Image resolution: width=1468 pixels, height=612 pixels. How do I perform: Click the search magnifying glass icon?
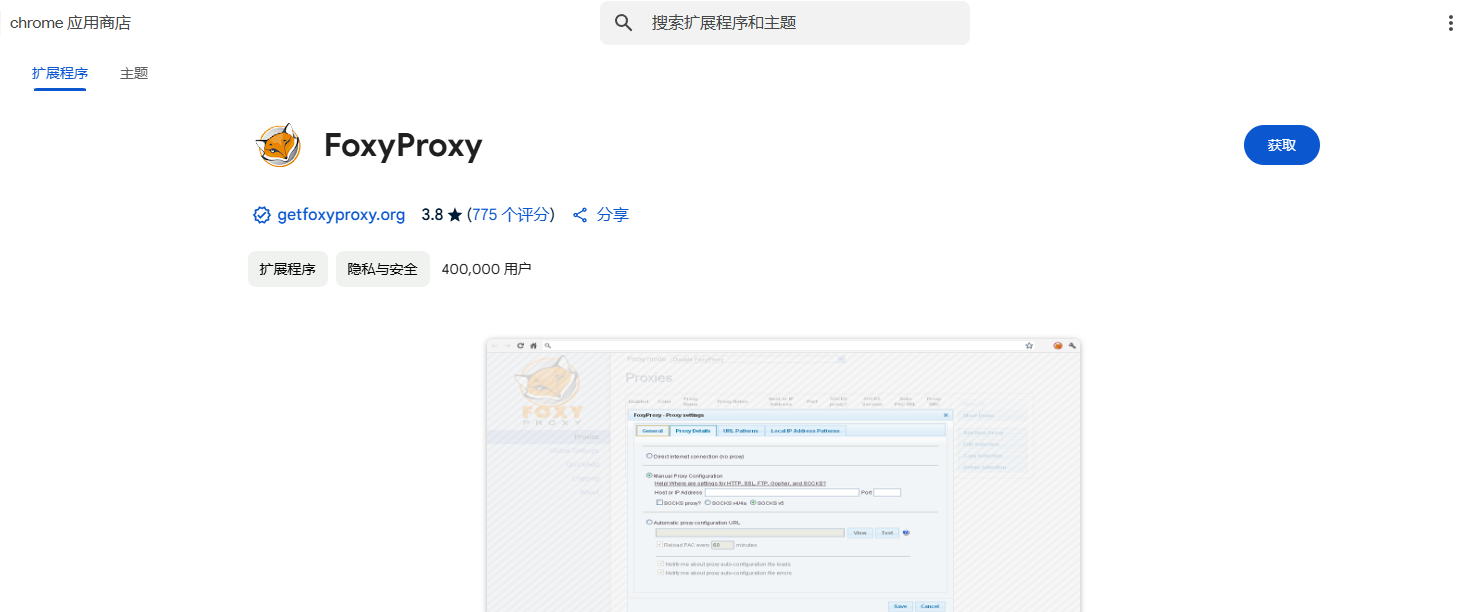pos(623,22)
